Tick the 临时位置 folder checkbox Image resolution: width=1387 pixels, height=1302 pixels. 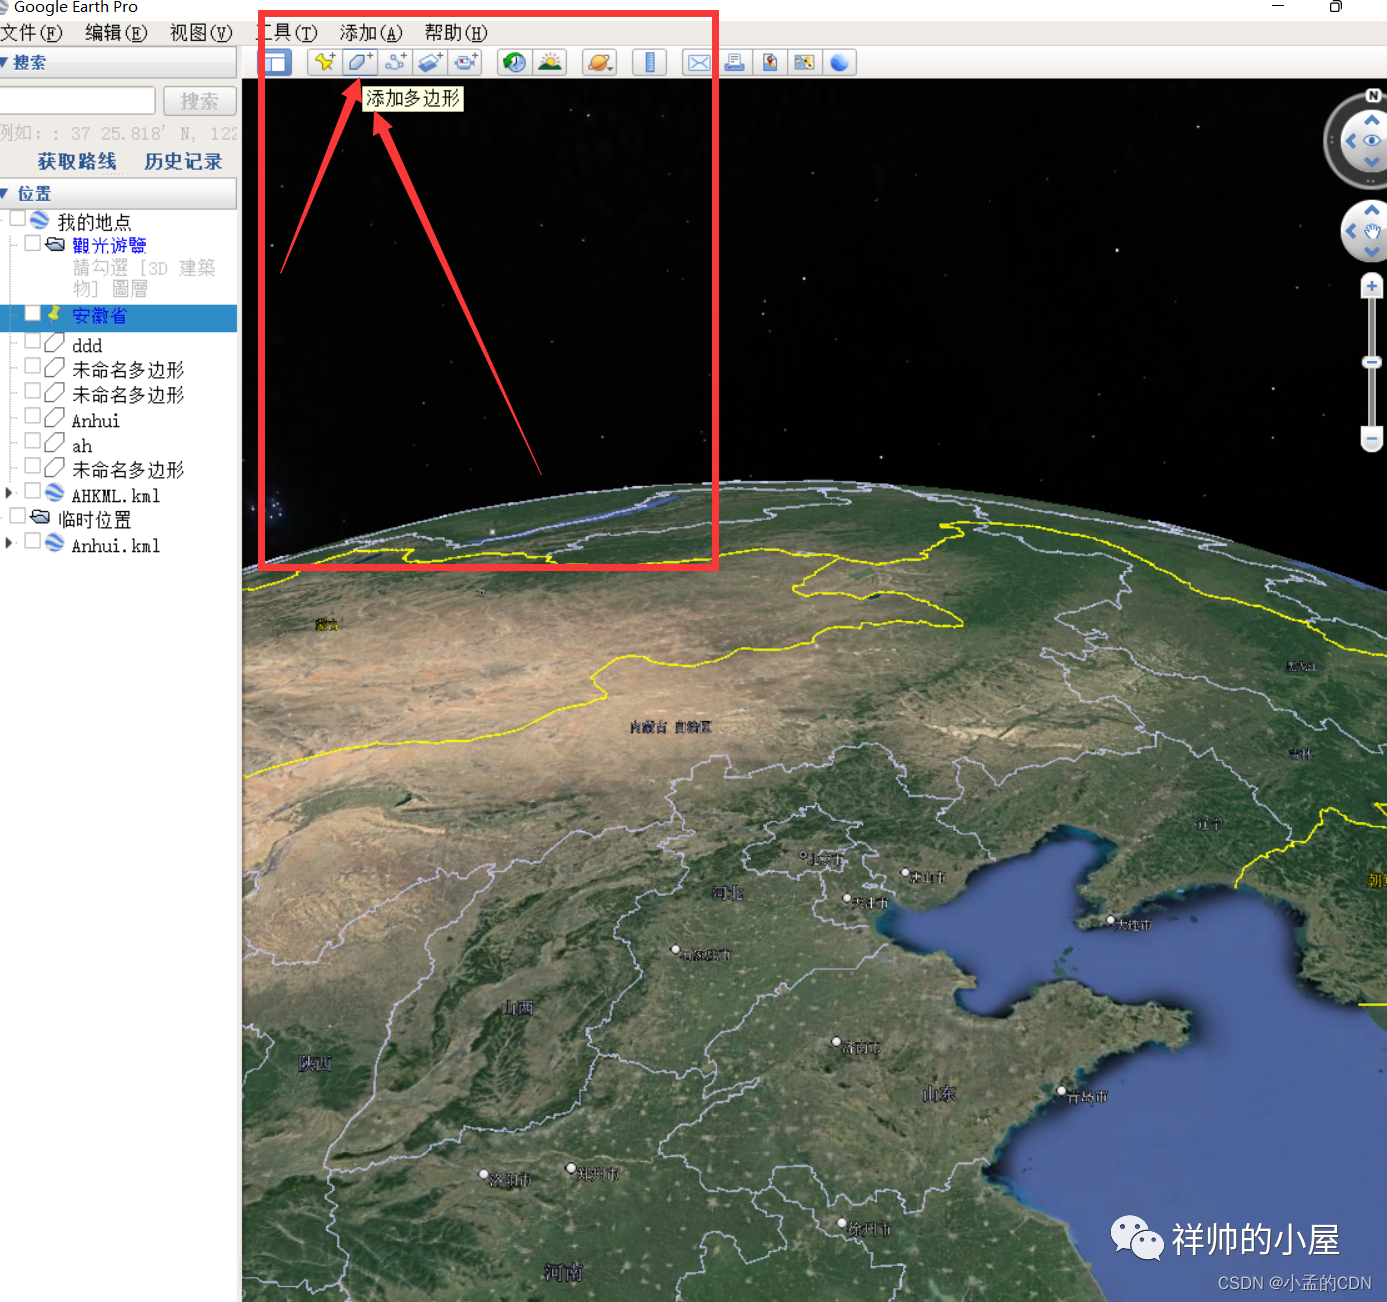[18, 516]
